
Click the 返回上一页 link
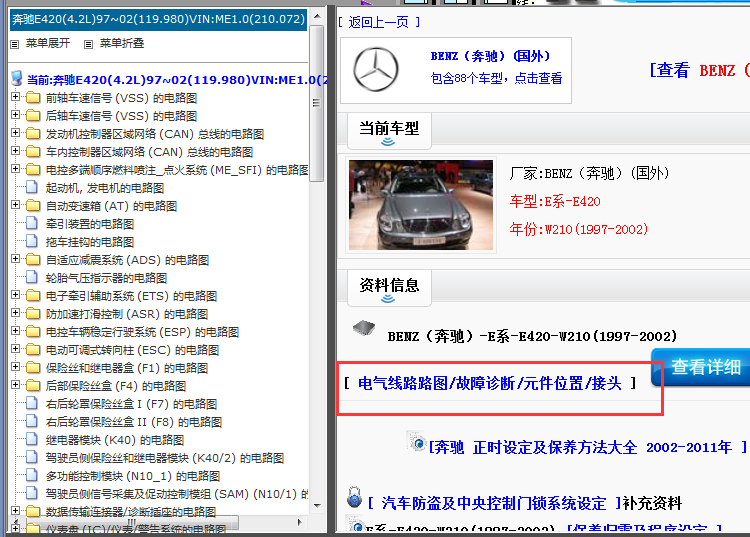378,22
